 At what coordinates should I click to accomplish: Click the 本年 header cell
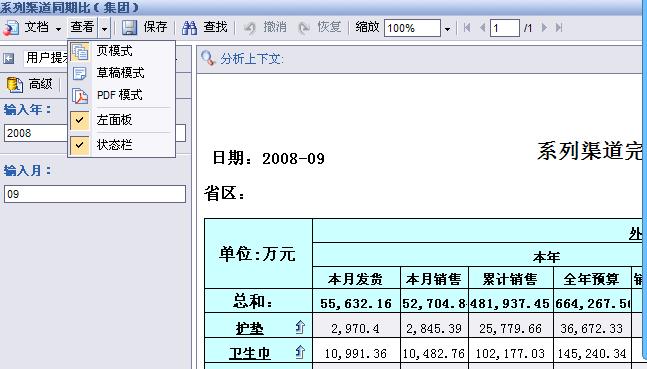[x=546, y=257]
